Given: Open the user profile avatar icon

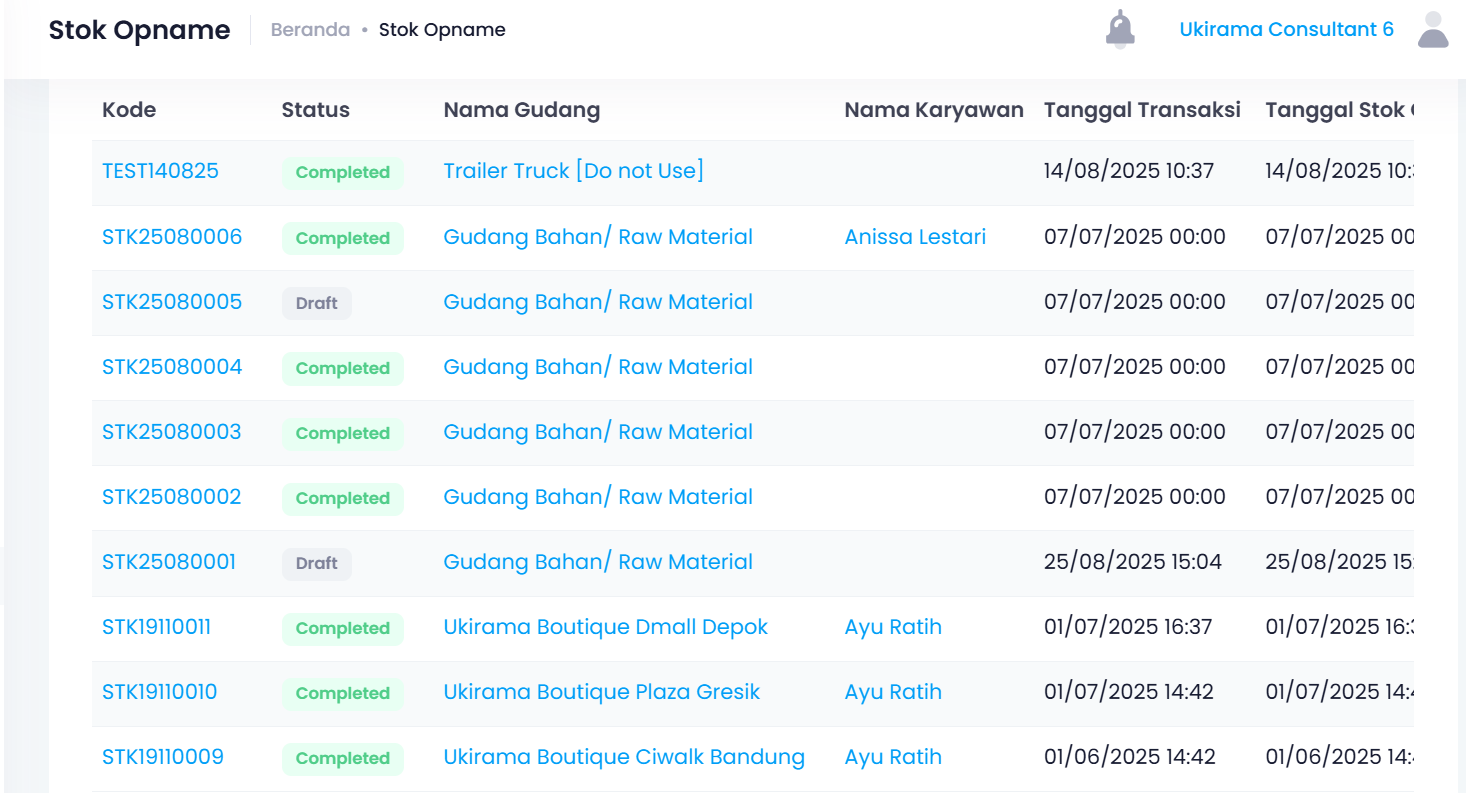Looking at the screenshot, I should click(1433, 28).
